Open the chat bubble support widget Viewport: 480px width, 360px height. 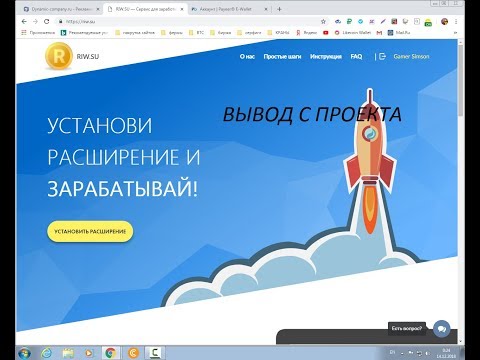tap(442, 329)
